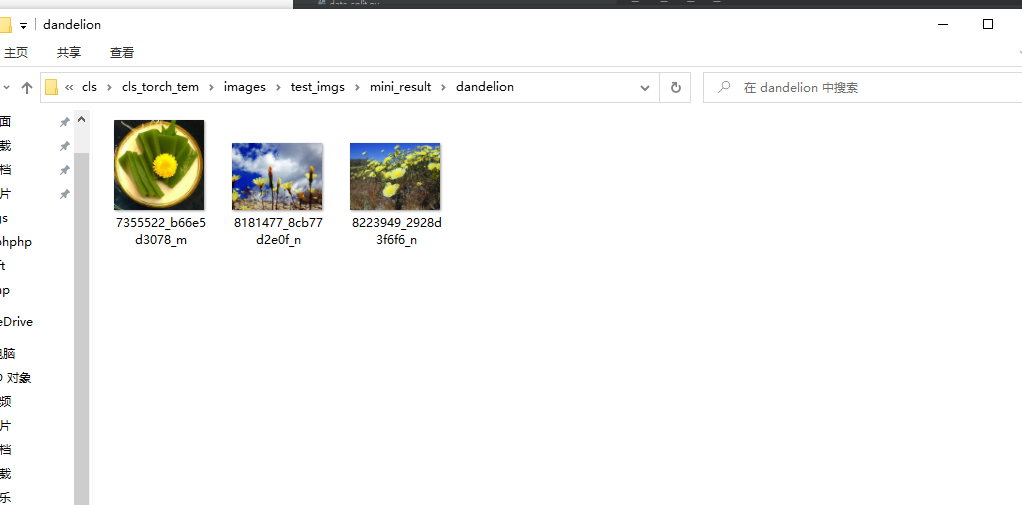The height and width of the screenshot is (505, 1022).
Task: Navigate to mini_result in the breadcrumb
Action: [400, 87]
